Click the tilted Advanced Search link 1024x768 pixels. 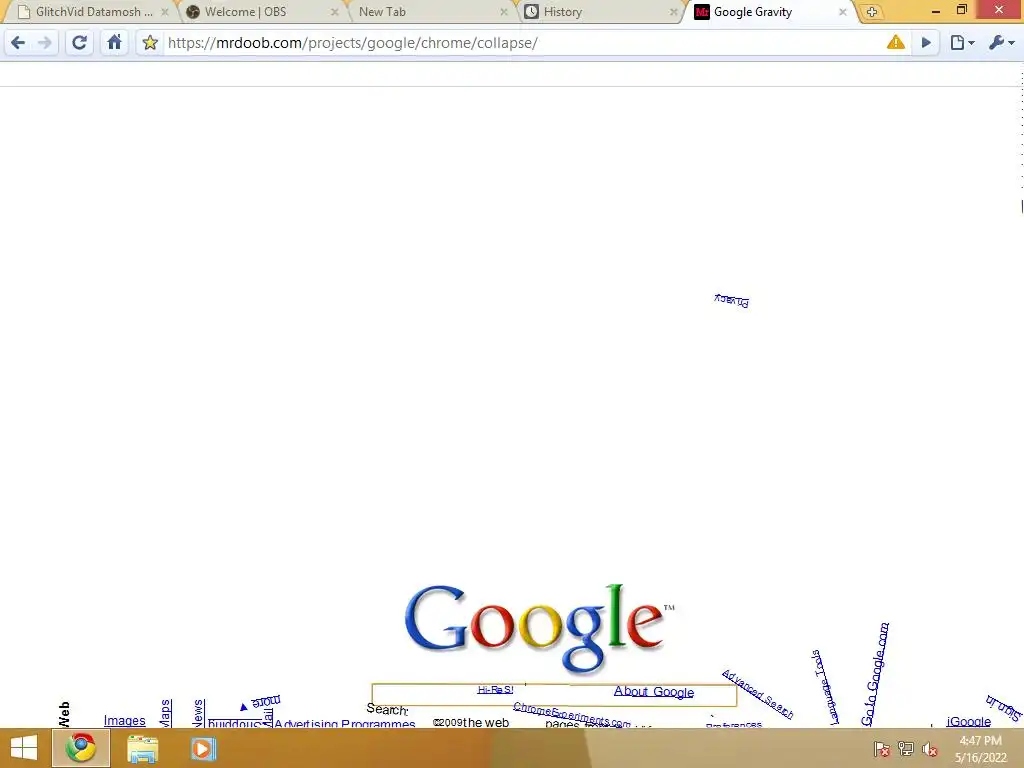(758, 695)
